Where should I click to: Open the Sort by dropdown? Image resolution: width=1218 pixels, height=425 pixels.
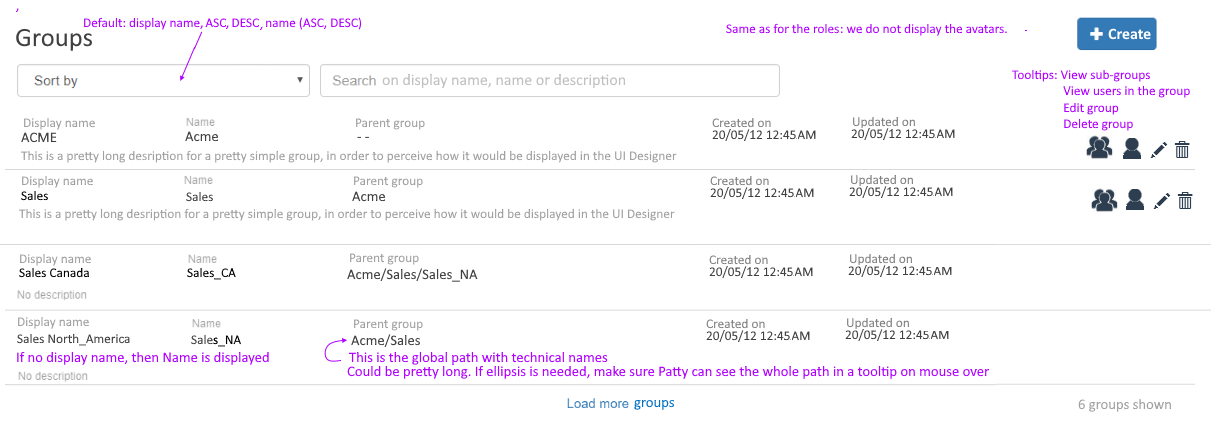[x=163, y=81]
